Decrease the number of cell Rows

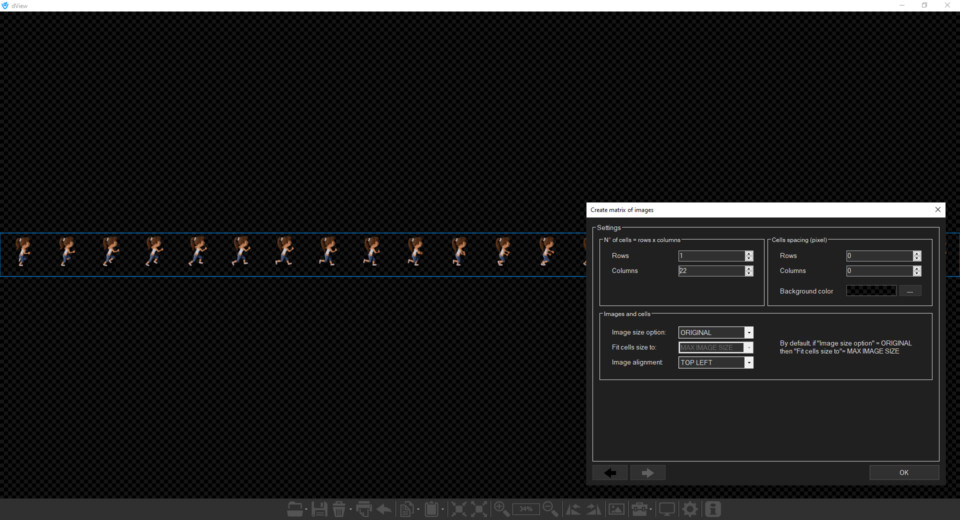click(749, 258)
